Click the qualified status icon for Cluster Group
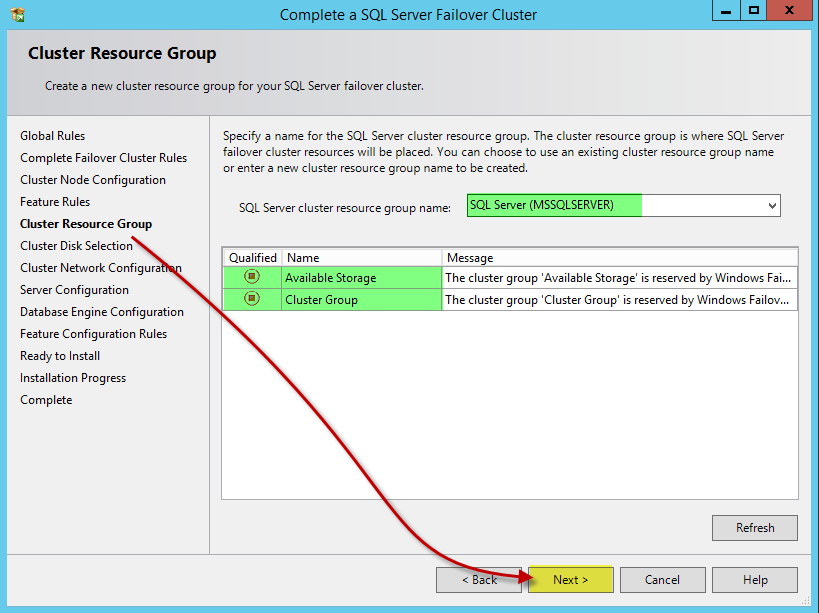 [252, 299]
